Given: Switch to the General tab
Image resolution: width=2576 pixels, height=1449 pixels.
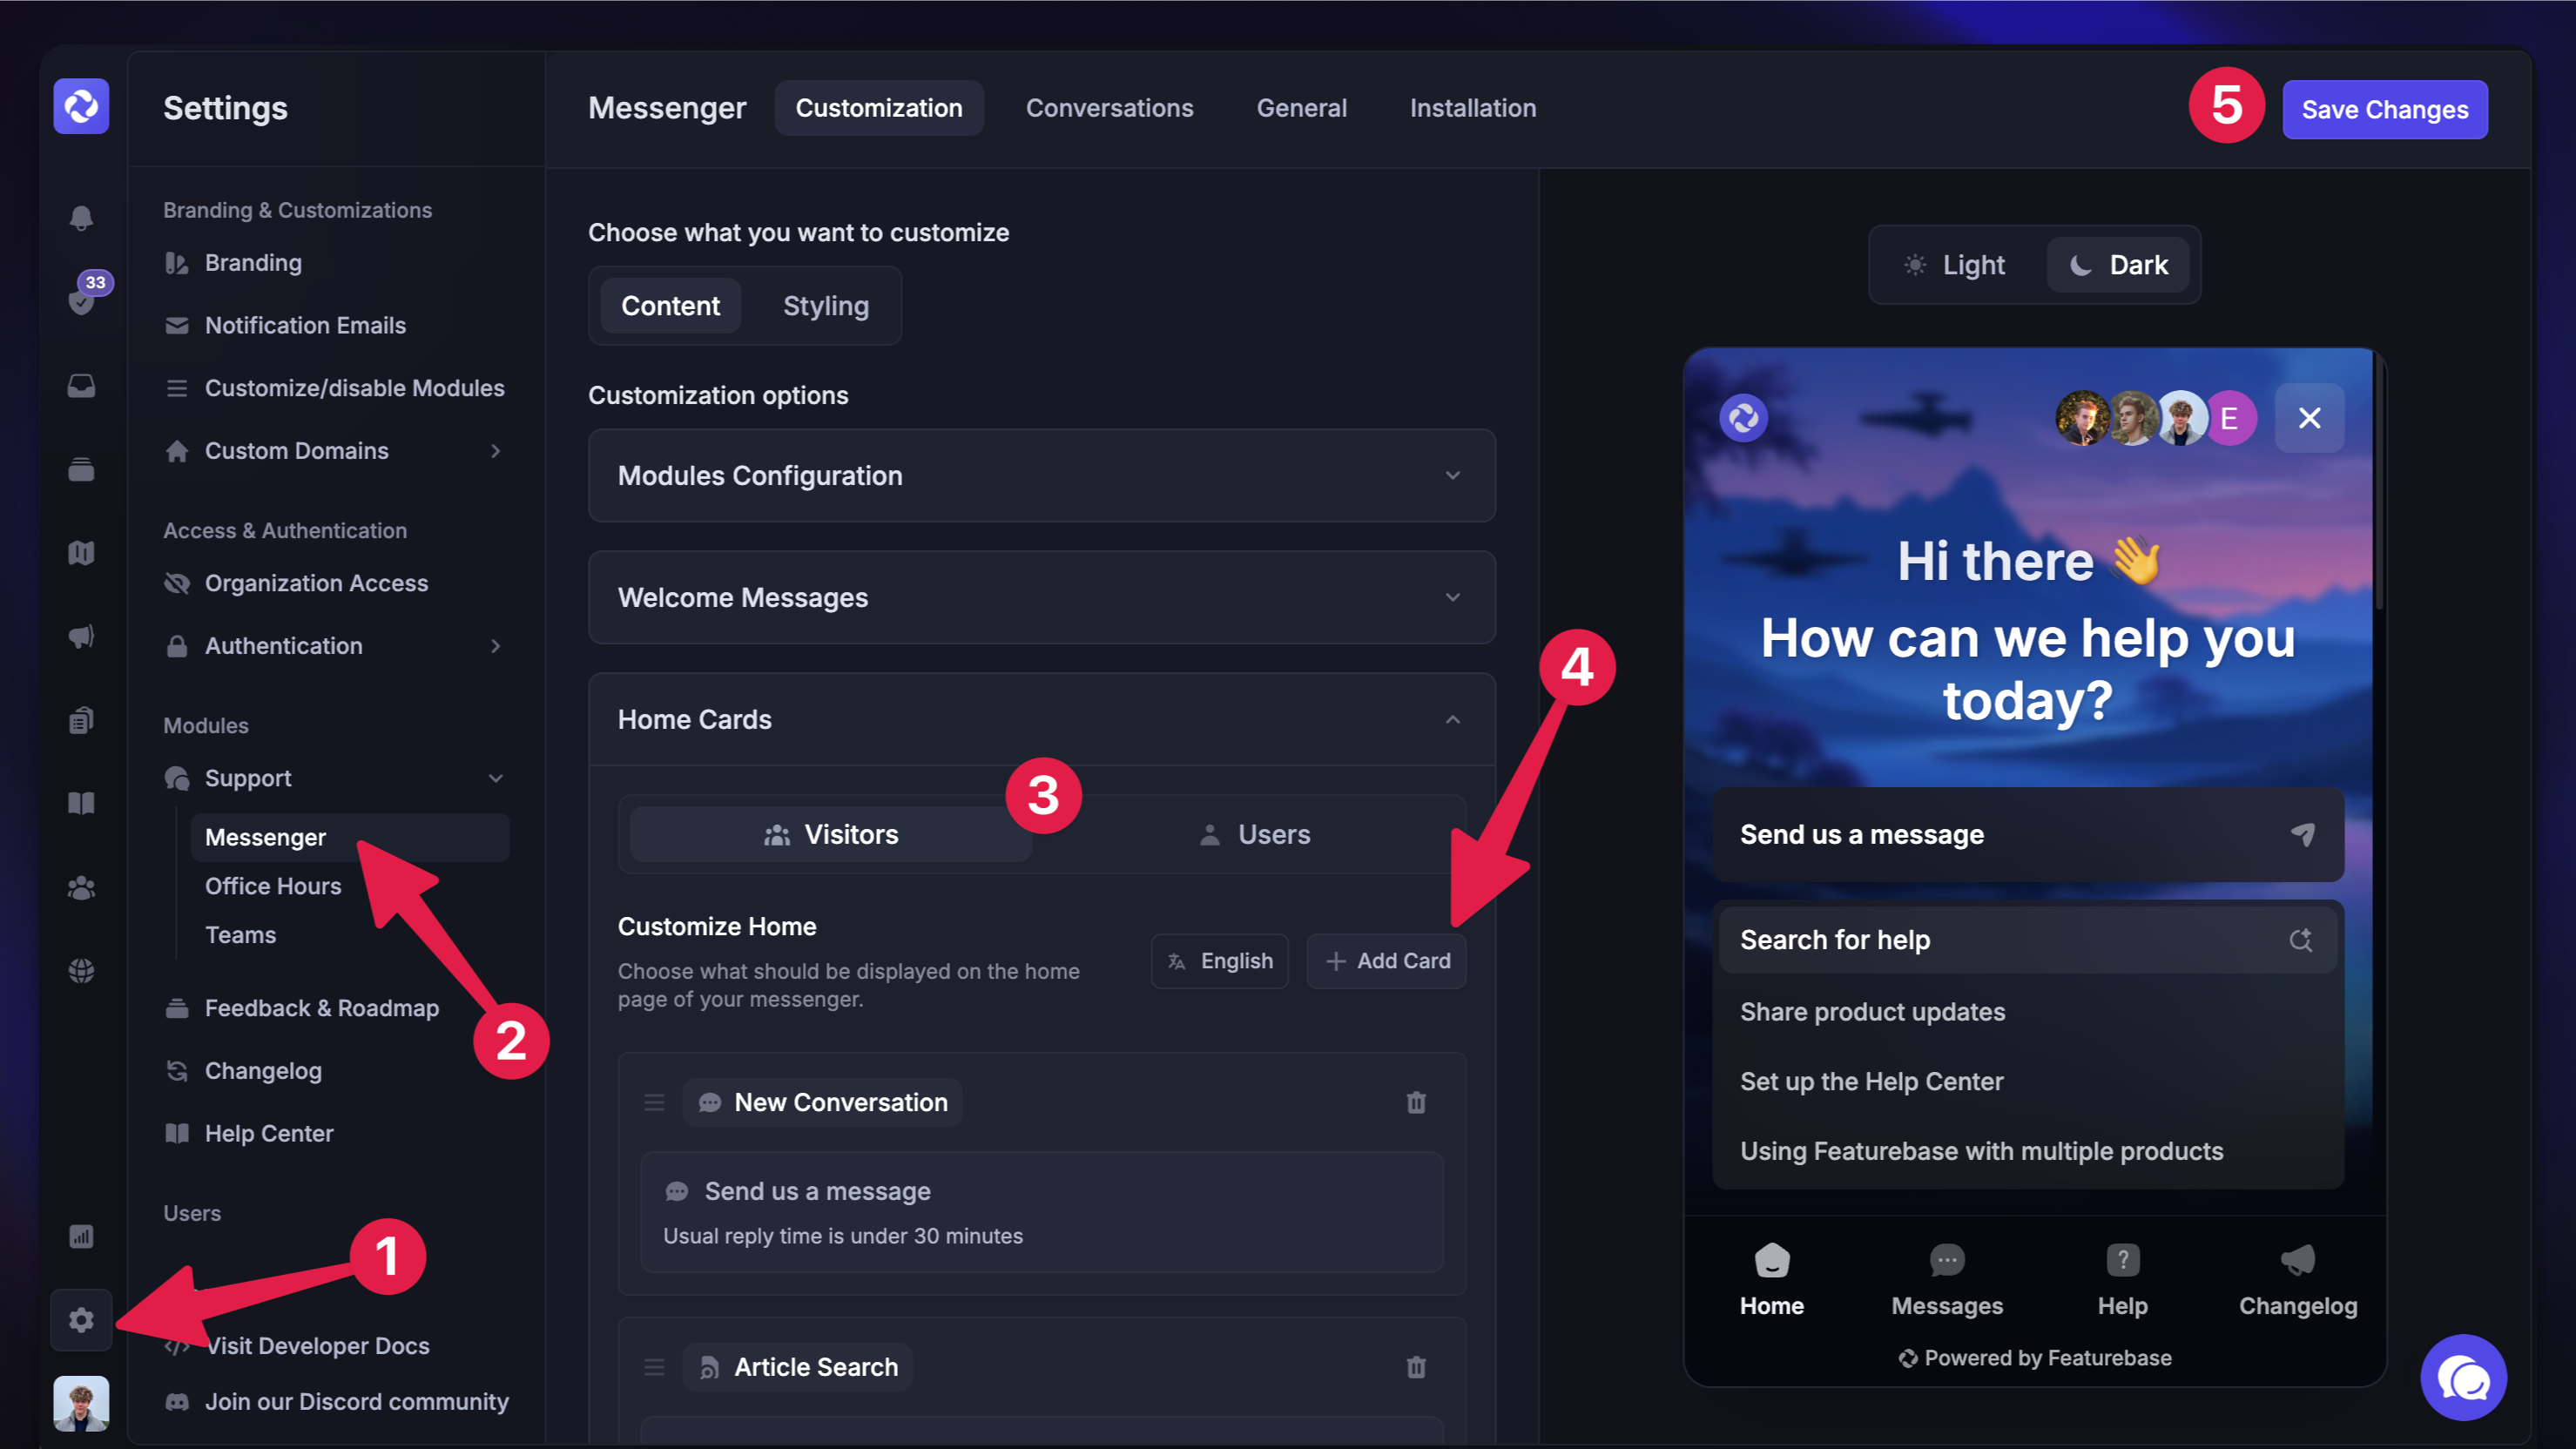Looking at the screenshot, I should [1301, 108].
